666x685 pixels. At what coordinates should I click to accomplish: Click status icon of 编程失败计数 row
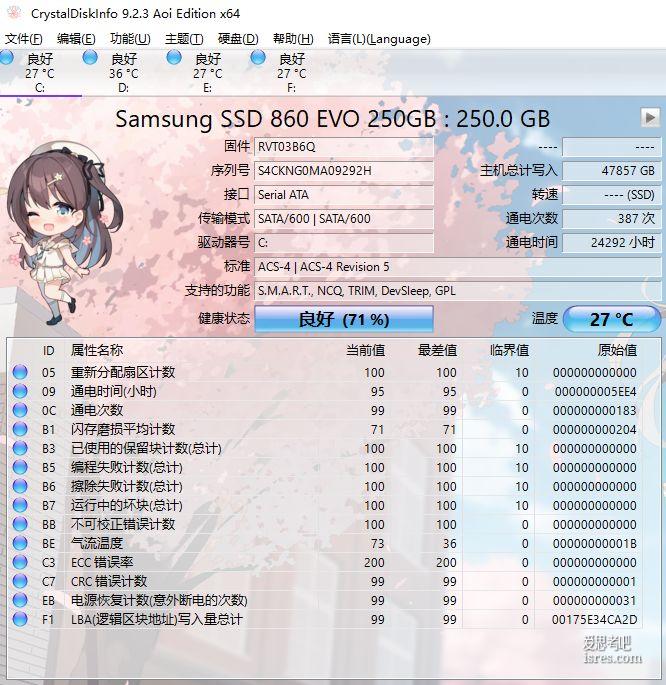[x=20, y=467]
